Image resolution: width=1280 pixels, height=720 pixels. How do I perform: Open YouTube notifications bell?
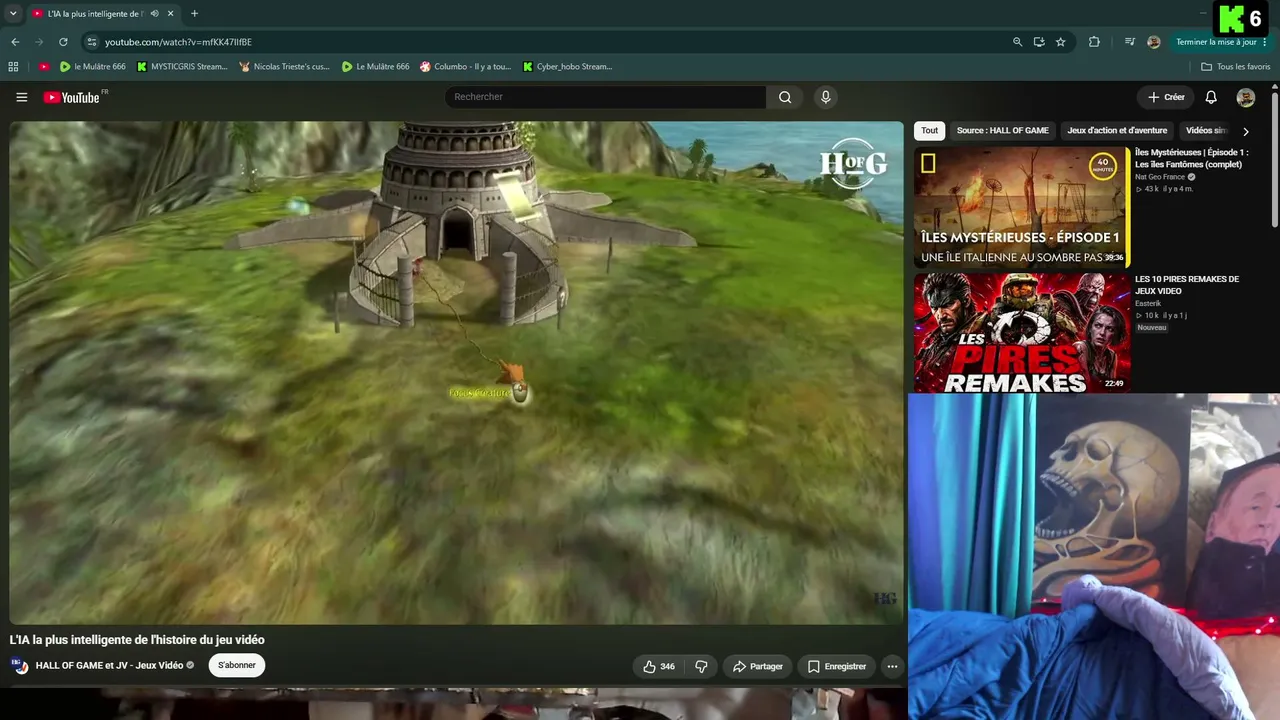pos(1211,97)
